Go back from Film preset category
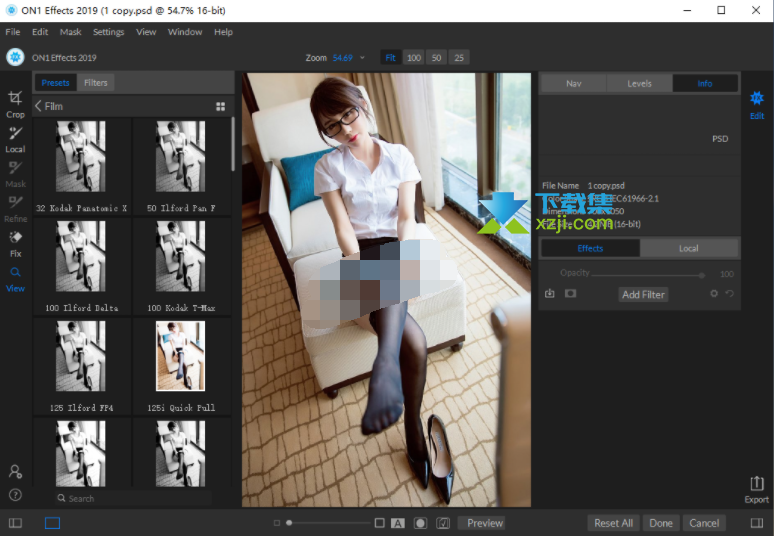 click(x=38, y=106)
